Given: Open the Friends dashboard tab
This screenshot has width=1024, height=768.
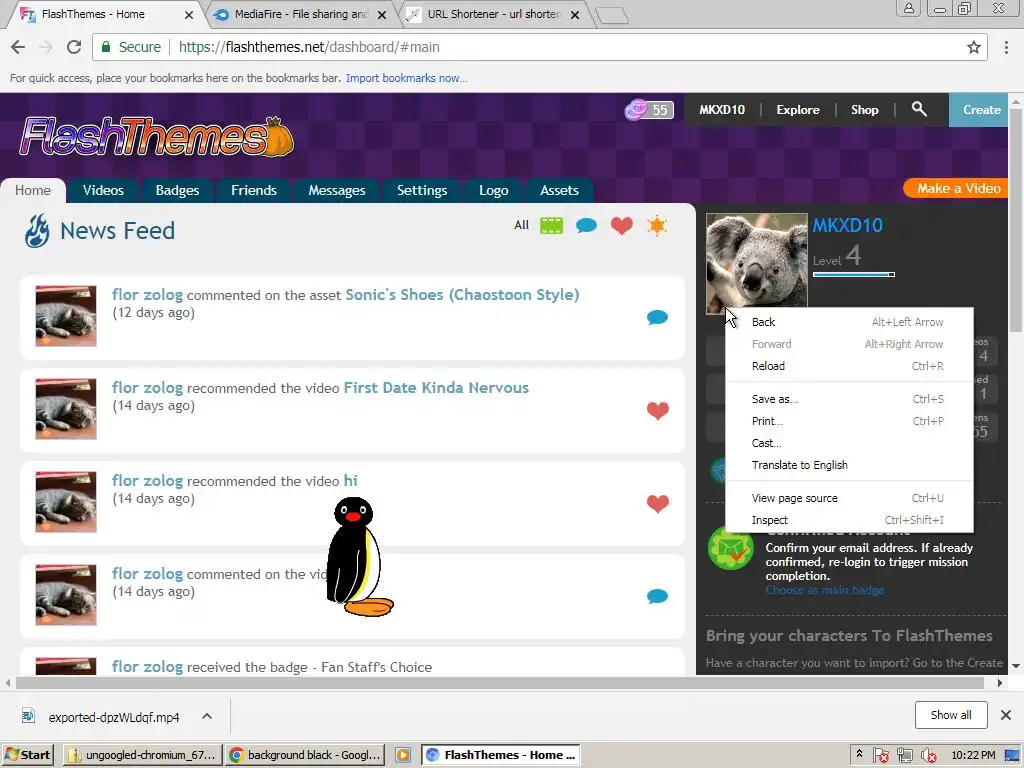Looking at the screenshot, I should tap(253, 190).
